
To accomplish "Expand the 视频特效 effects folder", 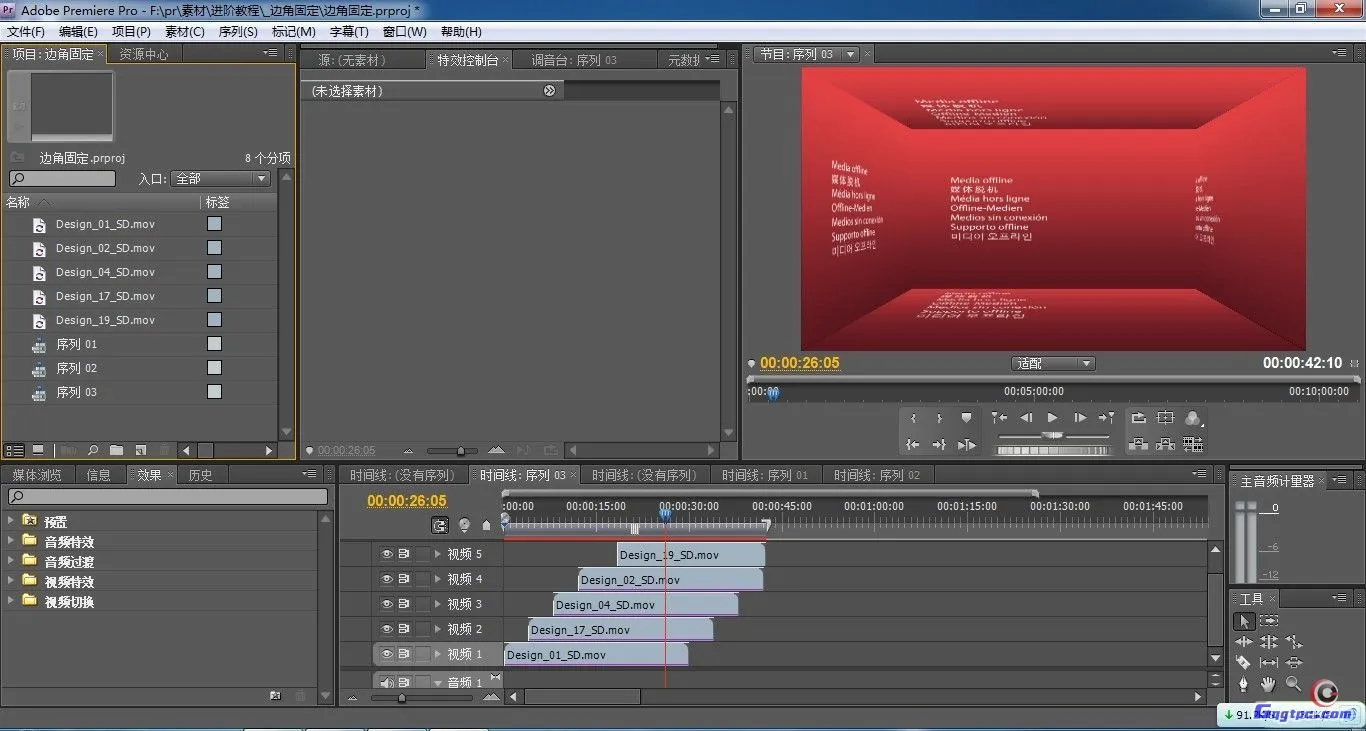I will point(12,581).
